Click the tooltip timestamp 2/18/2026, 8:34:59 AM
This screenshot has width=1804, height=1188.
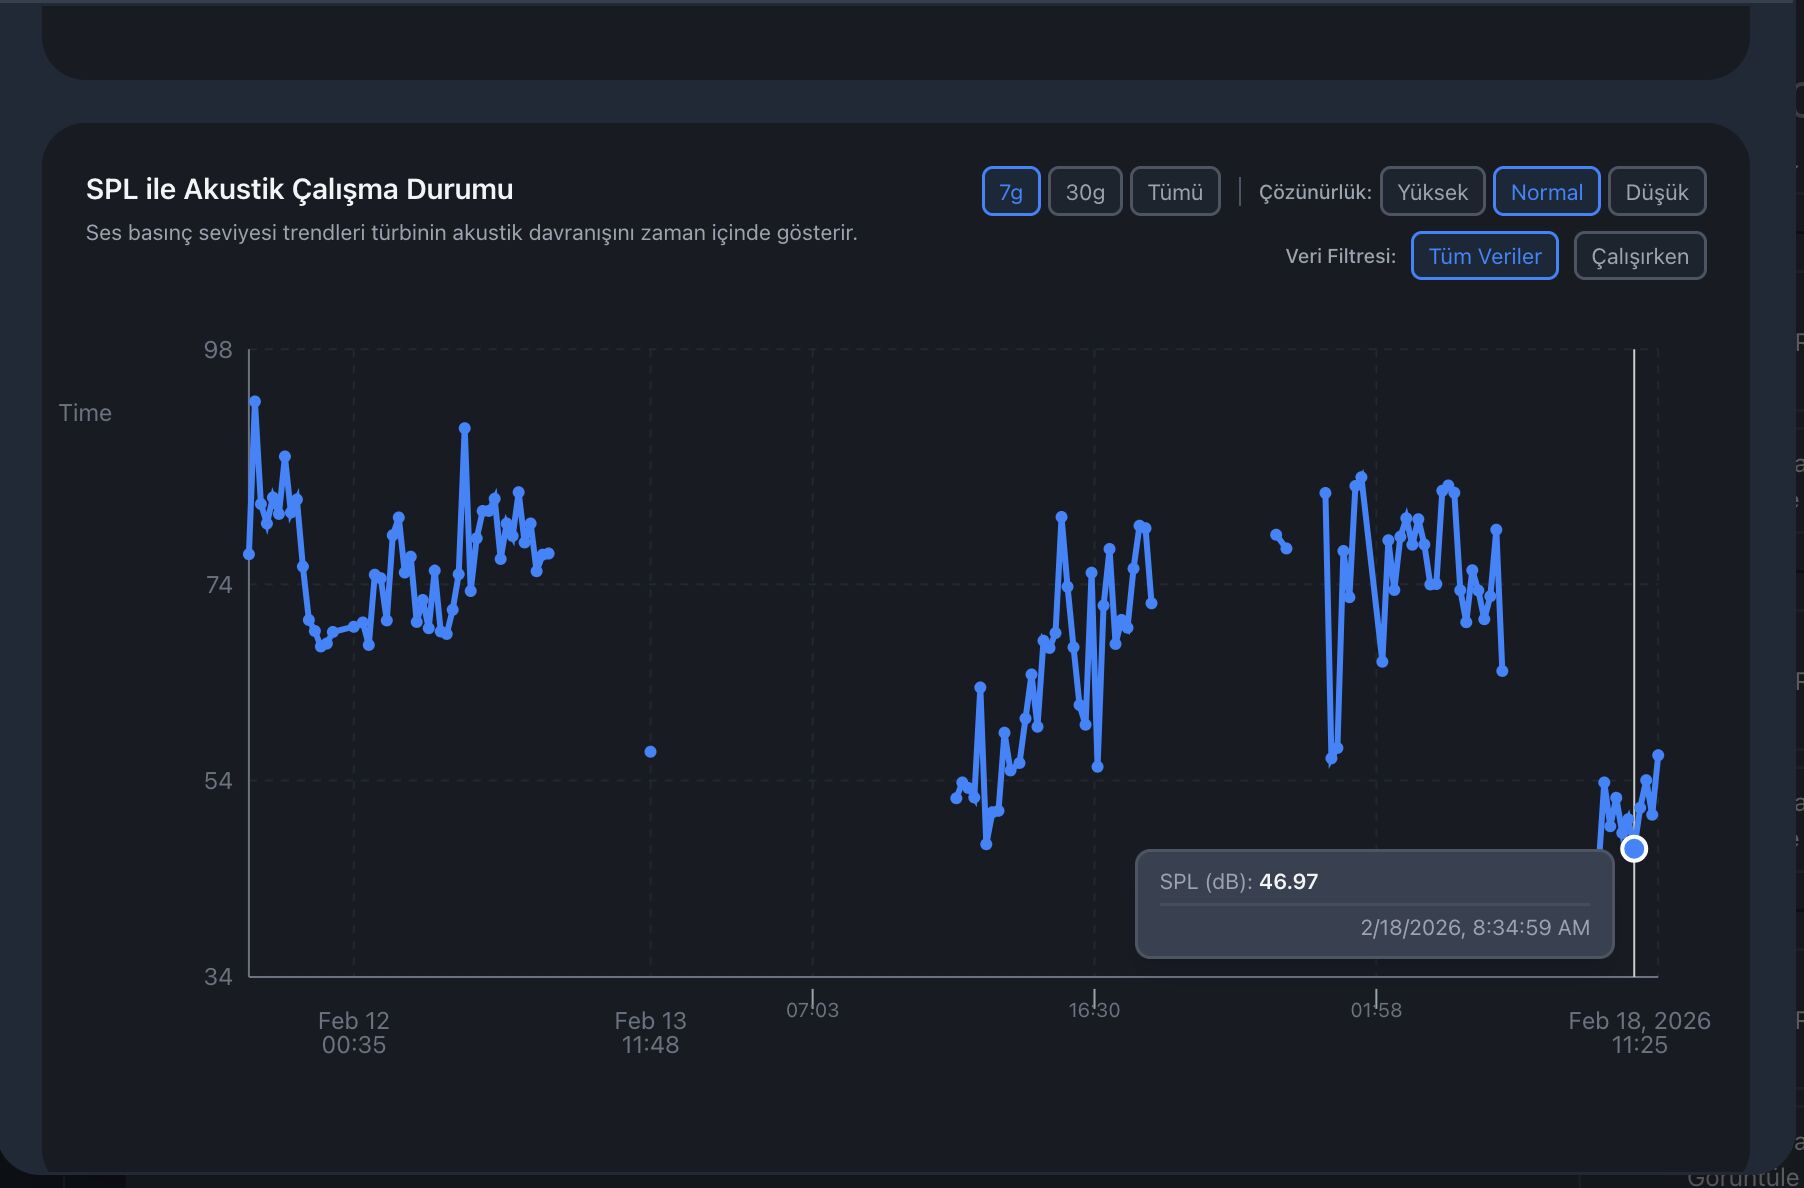pyautogui.click(x=1475, y=928)
